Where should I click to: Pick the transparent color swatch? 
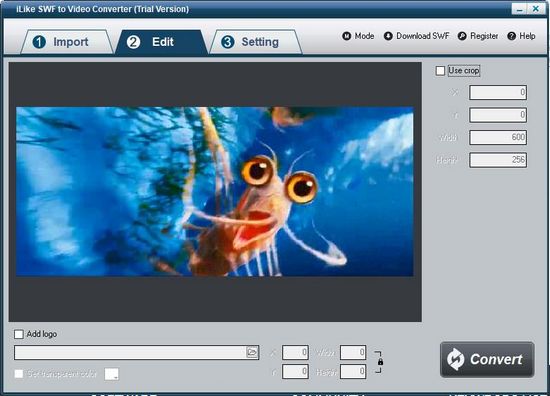click(112, 374)
